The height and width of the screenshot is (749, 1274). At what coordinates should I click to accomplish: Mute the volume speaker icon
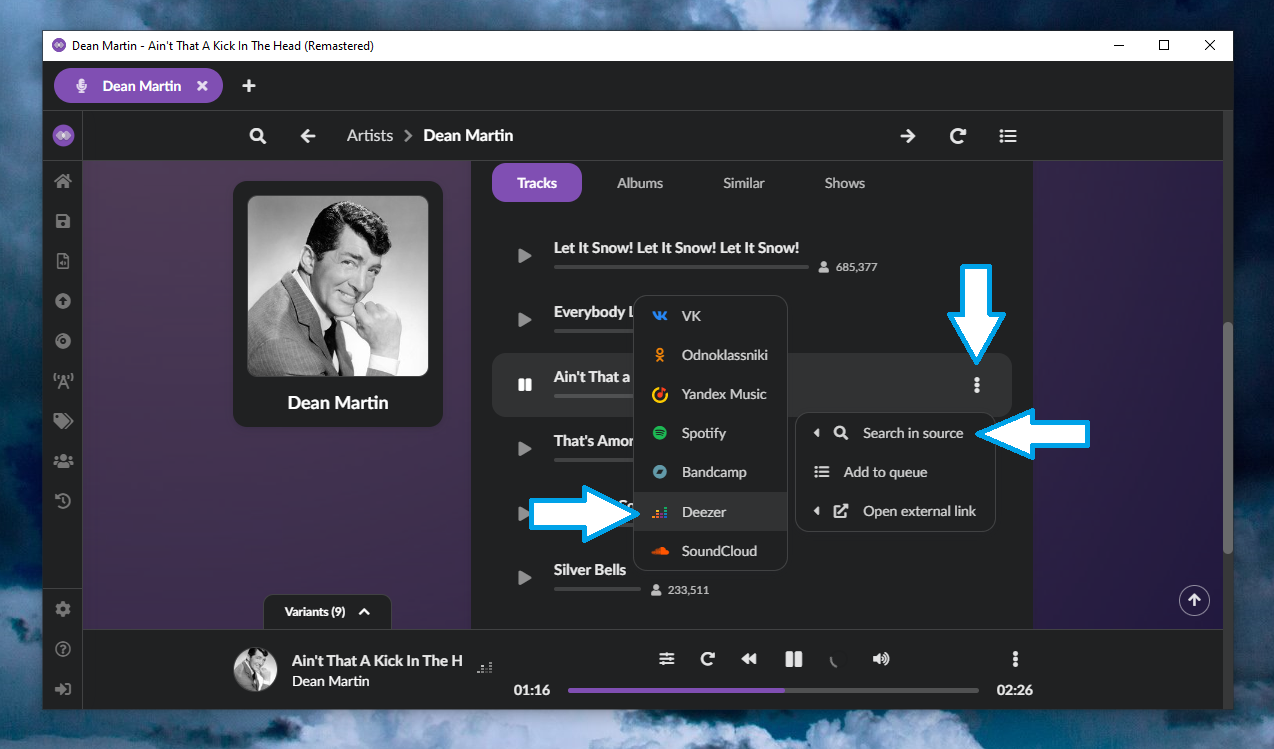(x=880, y=658)
